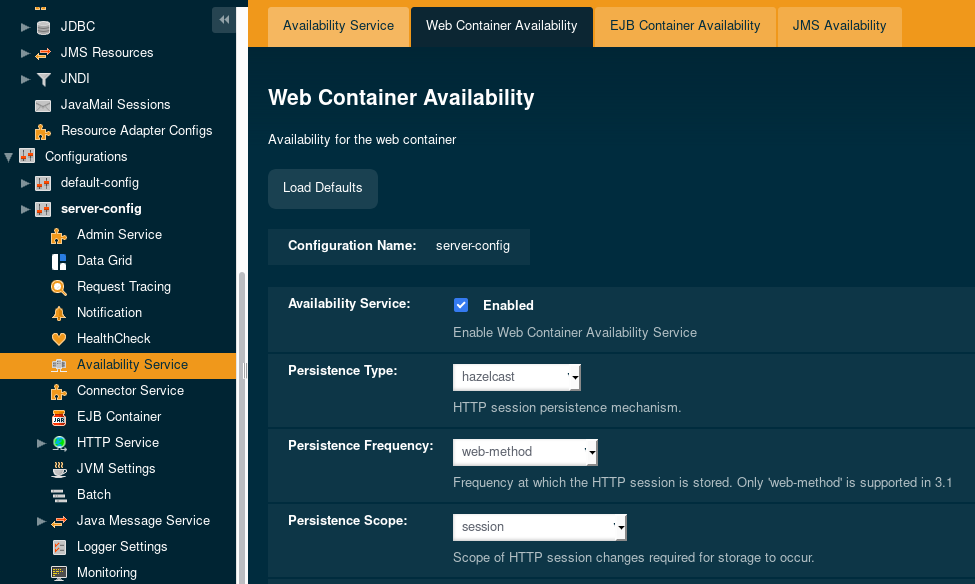Click the default-config icon

(x=43, y=183)
